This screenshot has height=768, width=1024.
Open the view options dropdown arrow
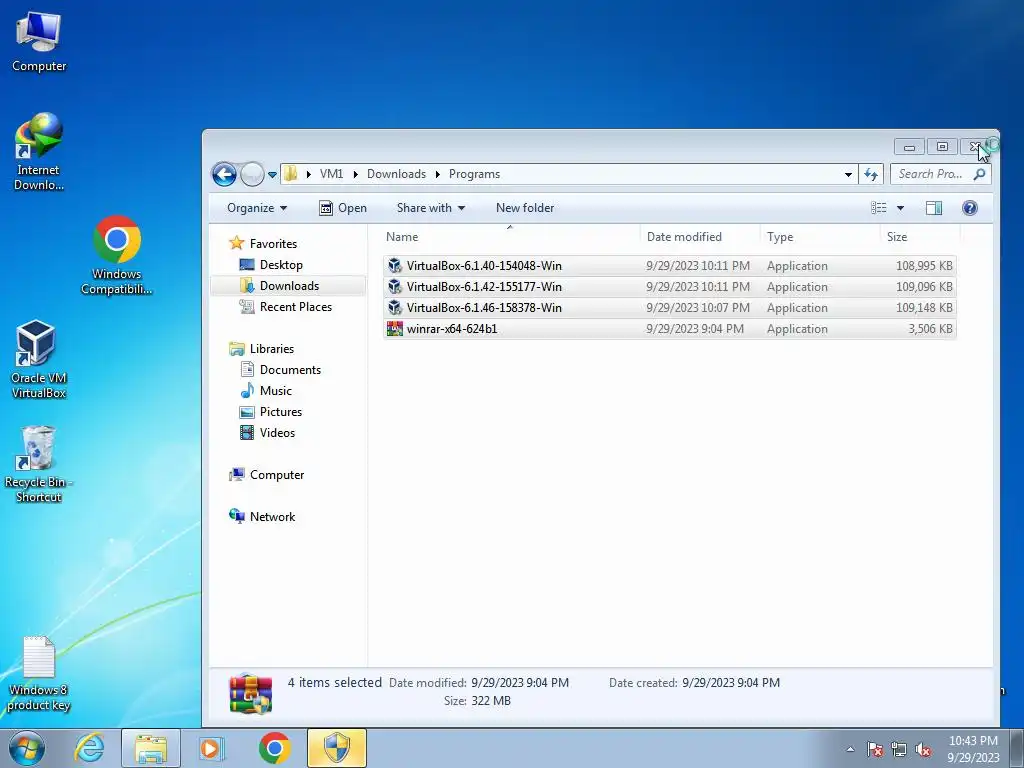pos(901,208)
